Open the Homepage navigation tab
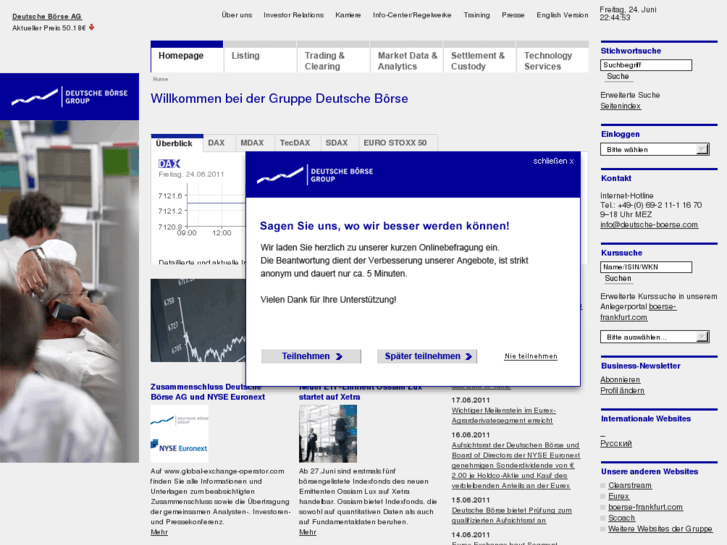The height and width of the screenshot is (545, 727). tap(186, 57)
